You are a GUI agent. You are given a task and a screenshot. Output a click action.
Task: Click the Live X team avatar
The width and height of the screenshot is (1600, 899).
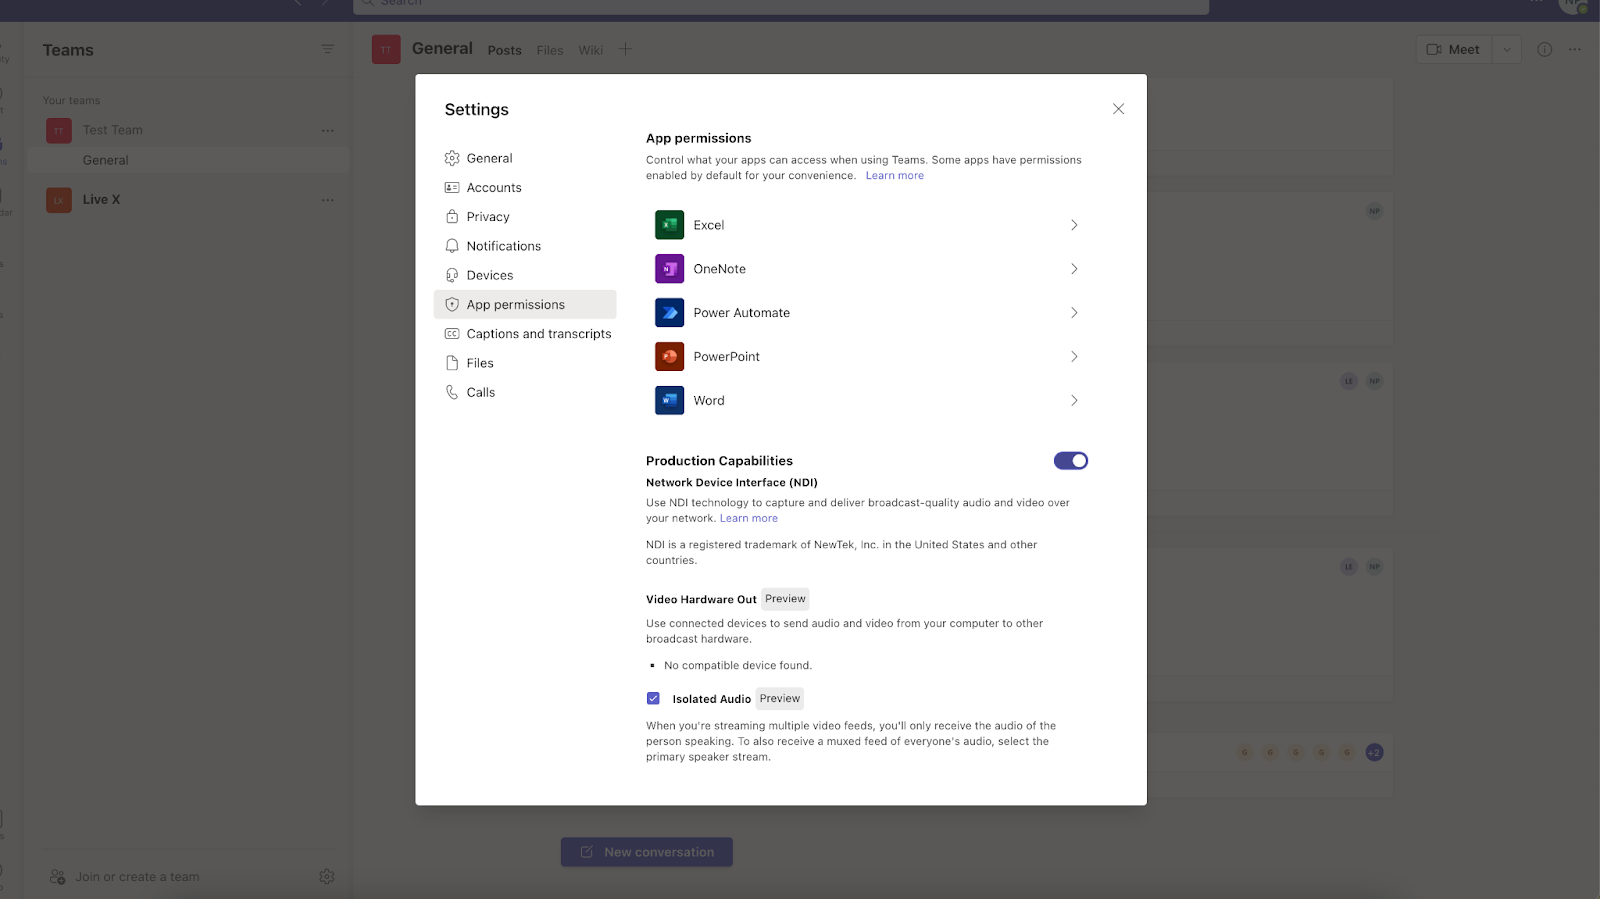pos(59,200)
